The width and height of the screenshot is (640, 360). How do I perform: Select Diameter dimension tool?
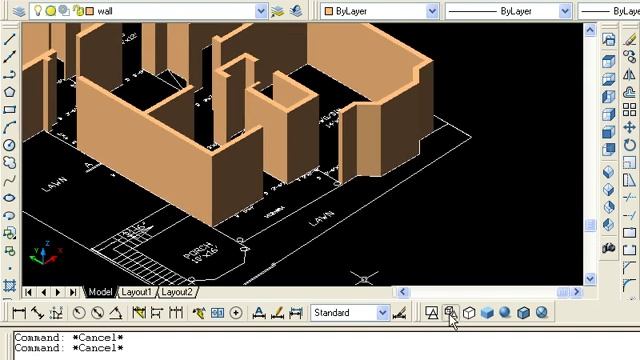(x=97, y=313)
